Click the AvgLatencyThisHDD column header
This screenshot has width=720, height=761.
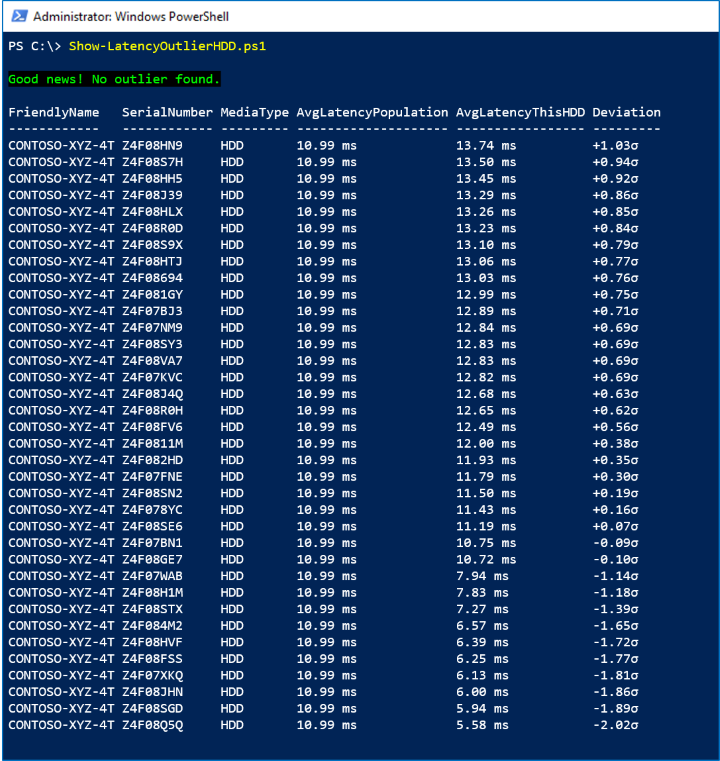[x=521, y=113]
